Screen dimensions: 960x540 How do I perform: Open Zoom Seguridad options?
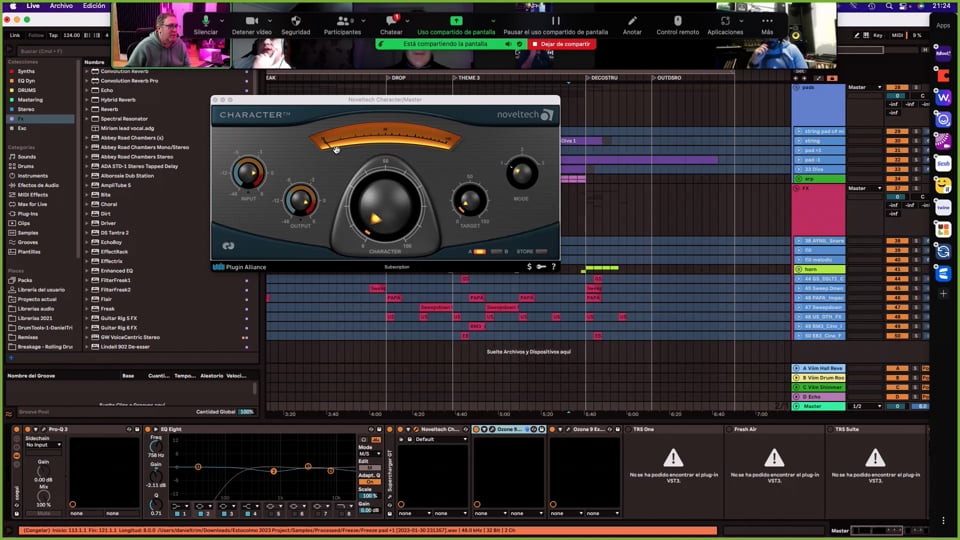pos(296,25)
